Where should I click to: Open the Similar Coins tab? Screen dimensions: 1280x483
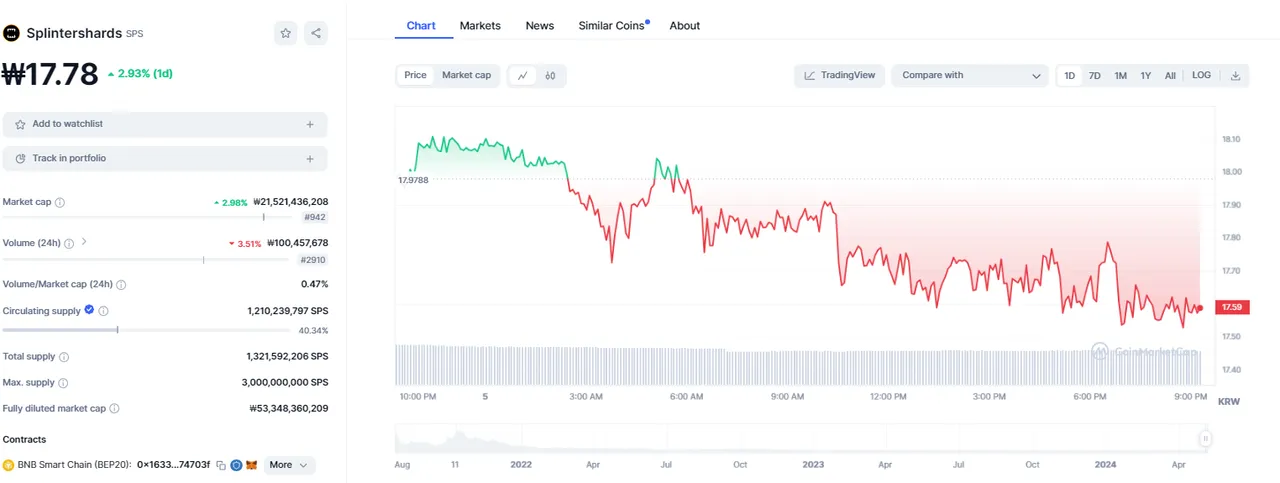coord(612,25)
